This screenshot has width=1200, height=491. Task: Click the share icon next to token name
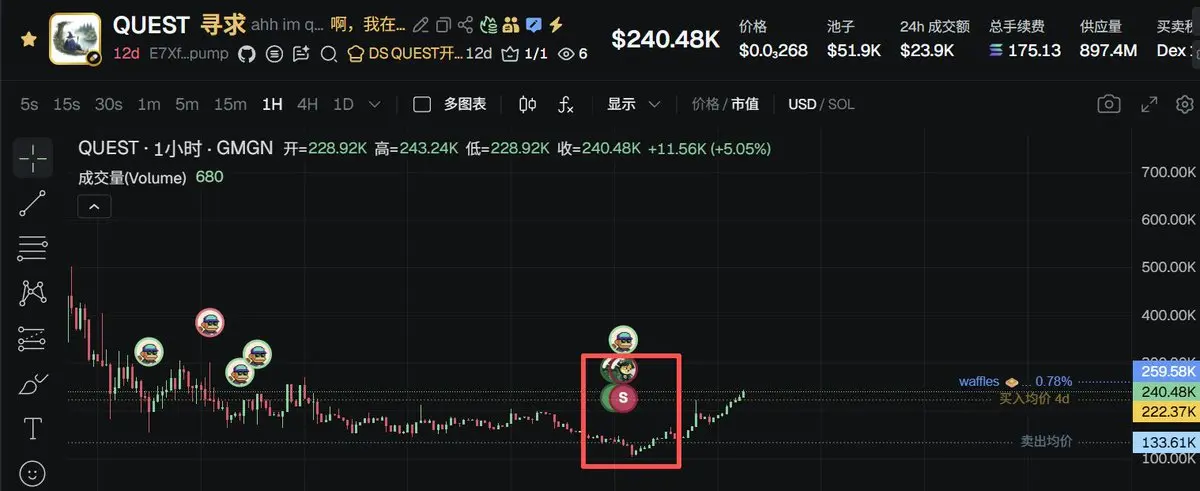coord(464,25)
